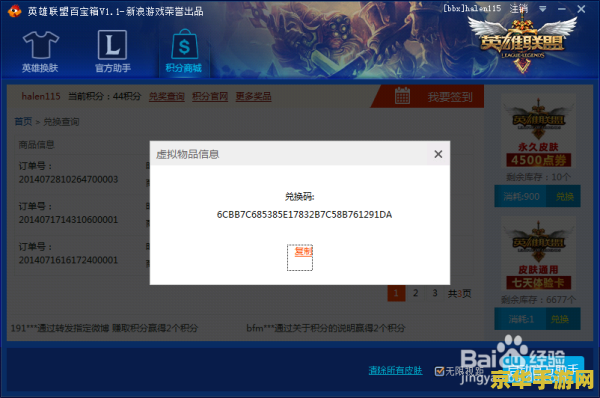Select order number 201407171431060001

[68, 220]
